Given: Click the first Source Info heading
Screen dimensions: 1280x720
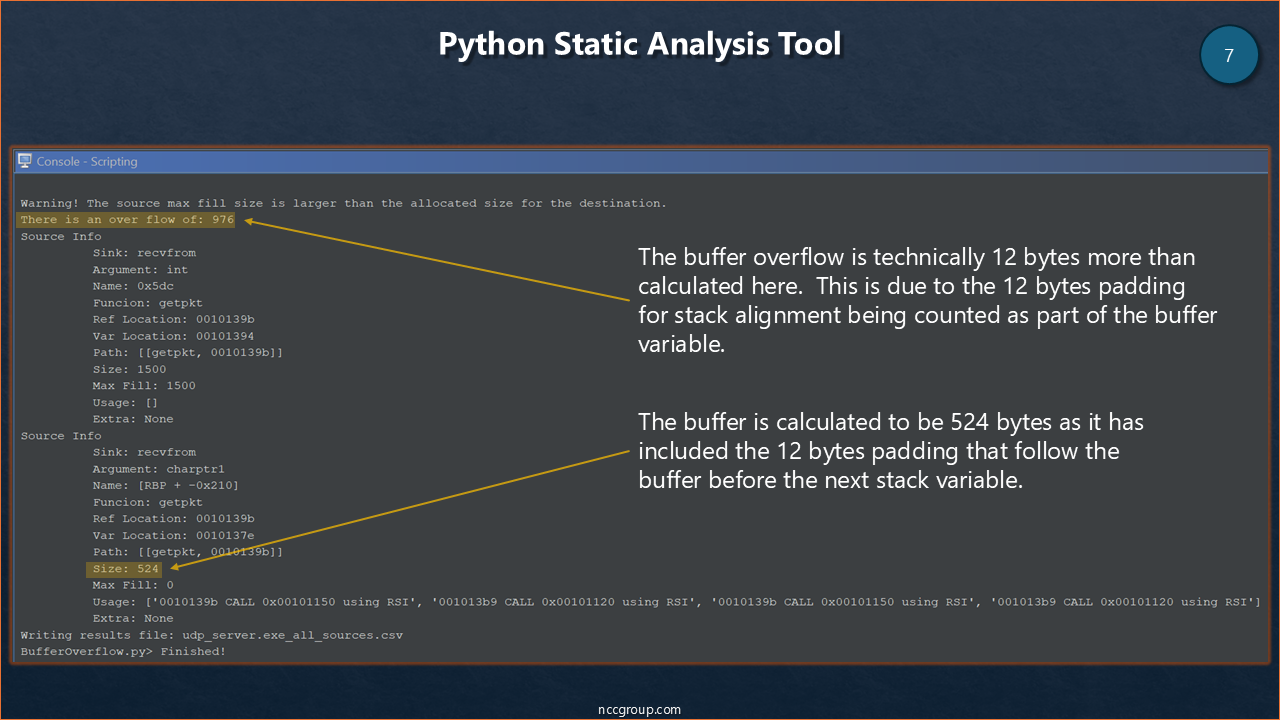Looking at the screenshot, I should click(x=61, y=237).
